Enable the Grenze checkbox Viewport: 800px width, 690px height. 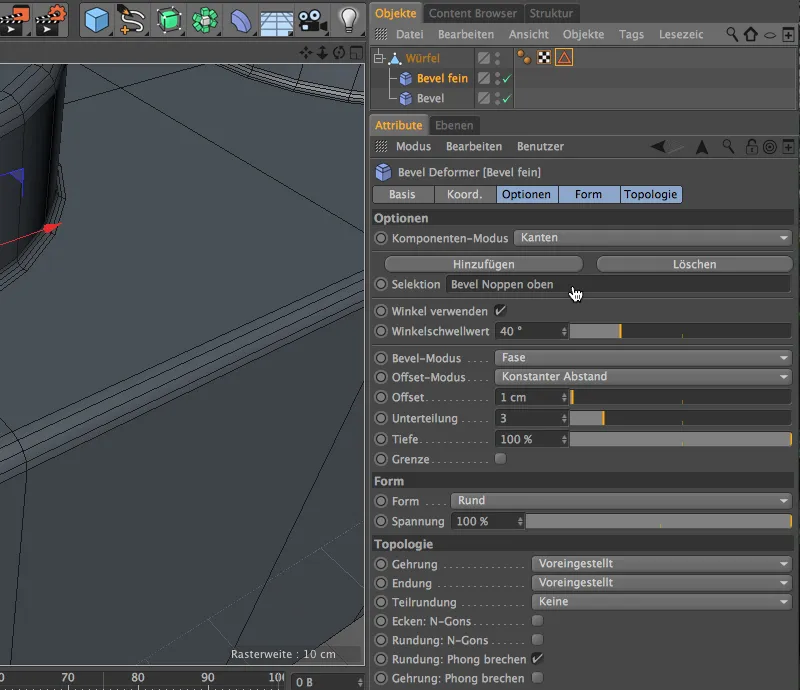[x=501, y=458]
